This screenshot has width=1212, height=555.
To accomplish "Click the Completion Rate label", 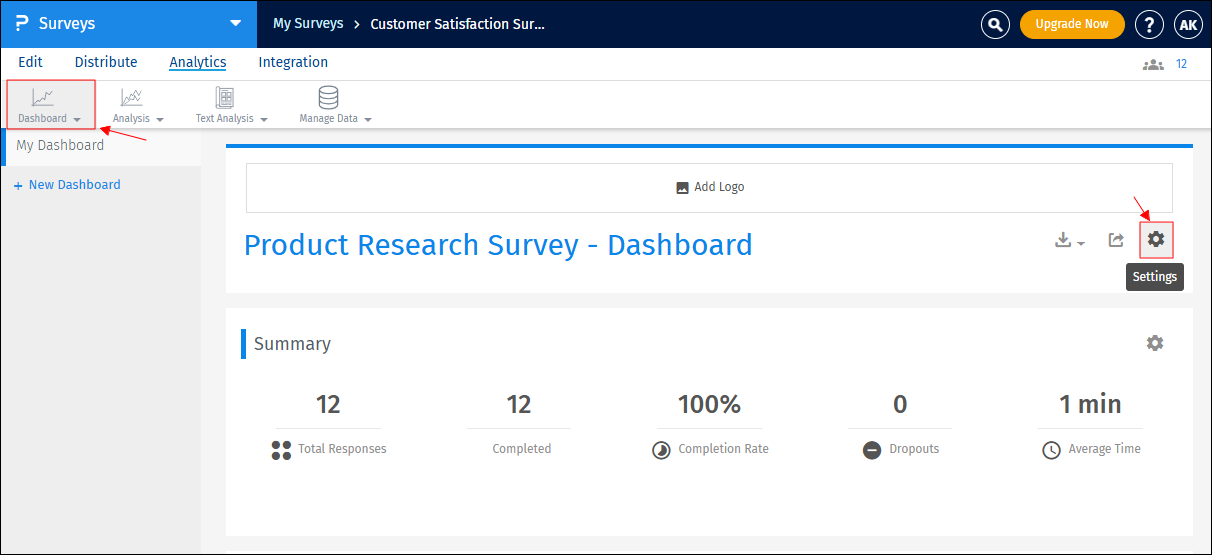I will coord(723,449).
